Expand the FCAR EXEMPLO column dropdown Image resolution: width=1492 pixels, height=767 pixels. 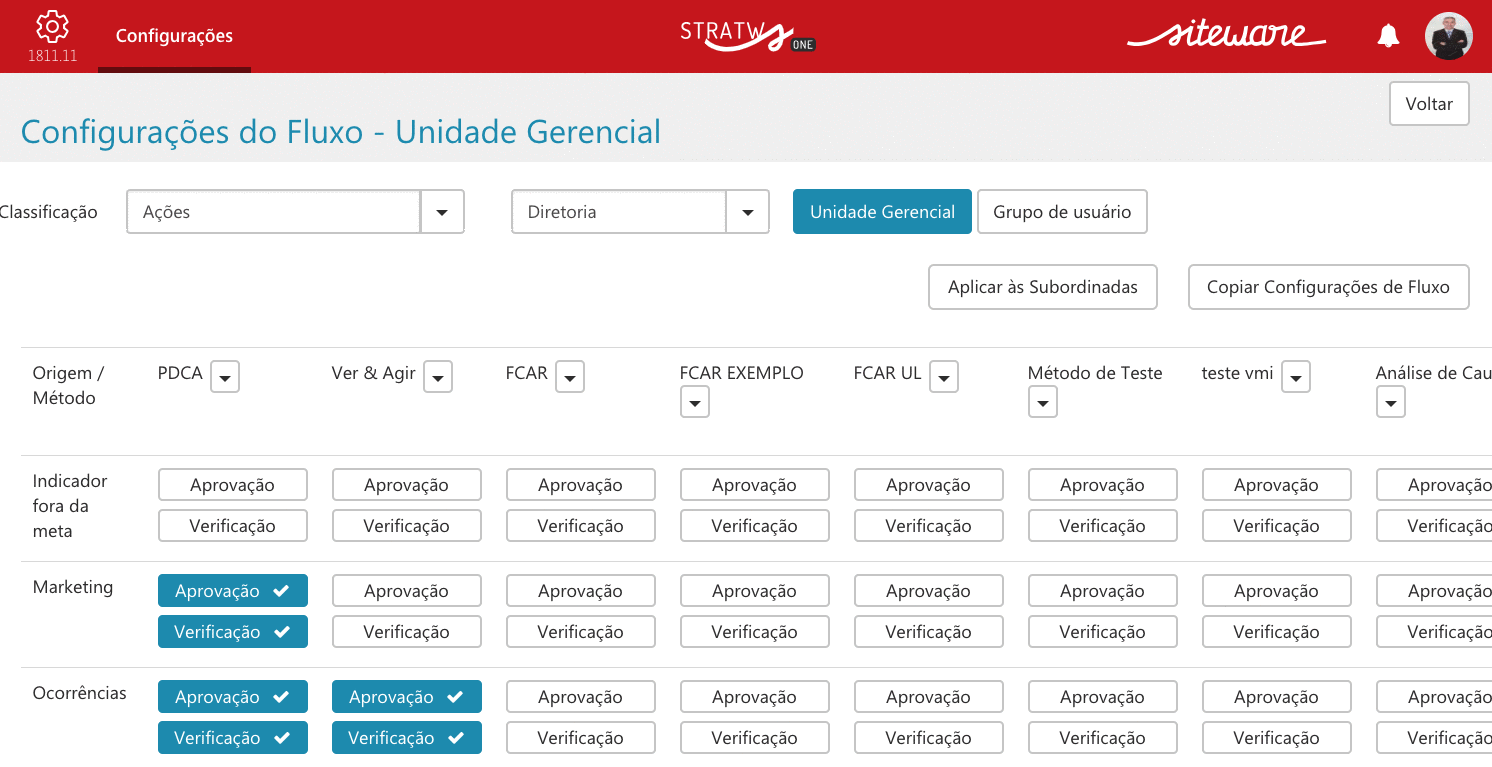pyautogui.click(x=695, y=403)
